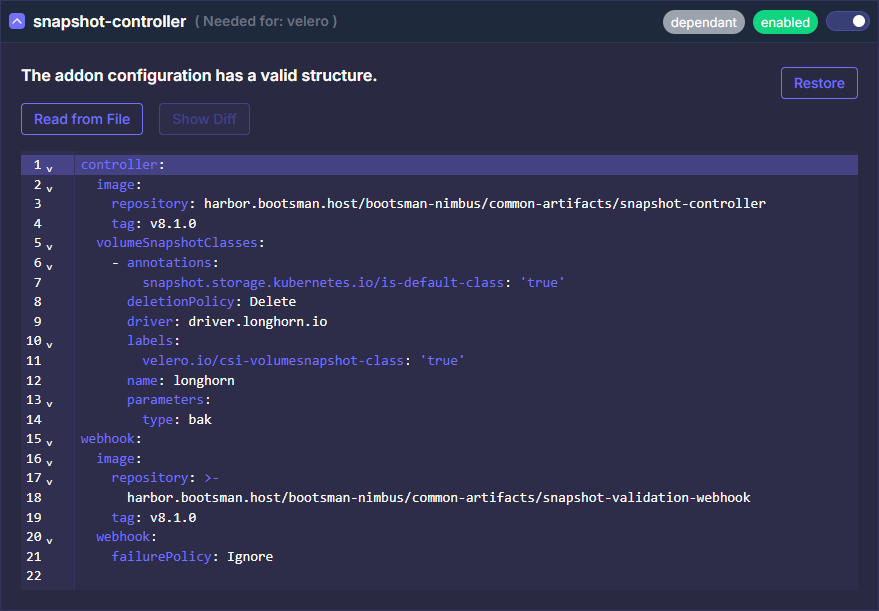Place cursor on failurePolicy Ignore line
879x611 pixels.
coord(249,556)
